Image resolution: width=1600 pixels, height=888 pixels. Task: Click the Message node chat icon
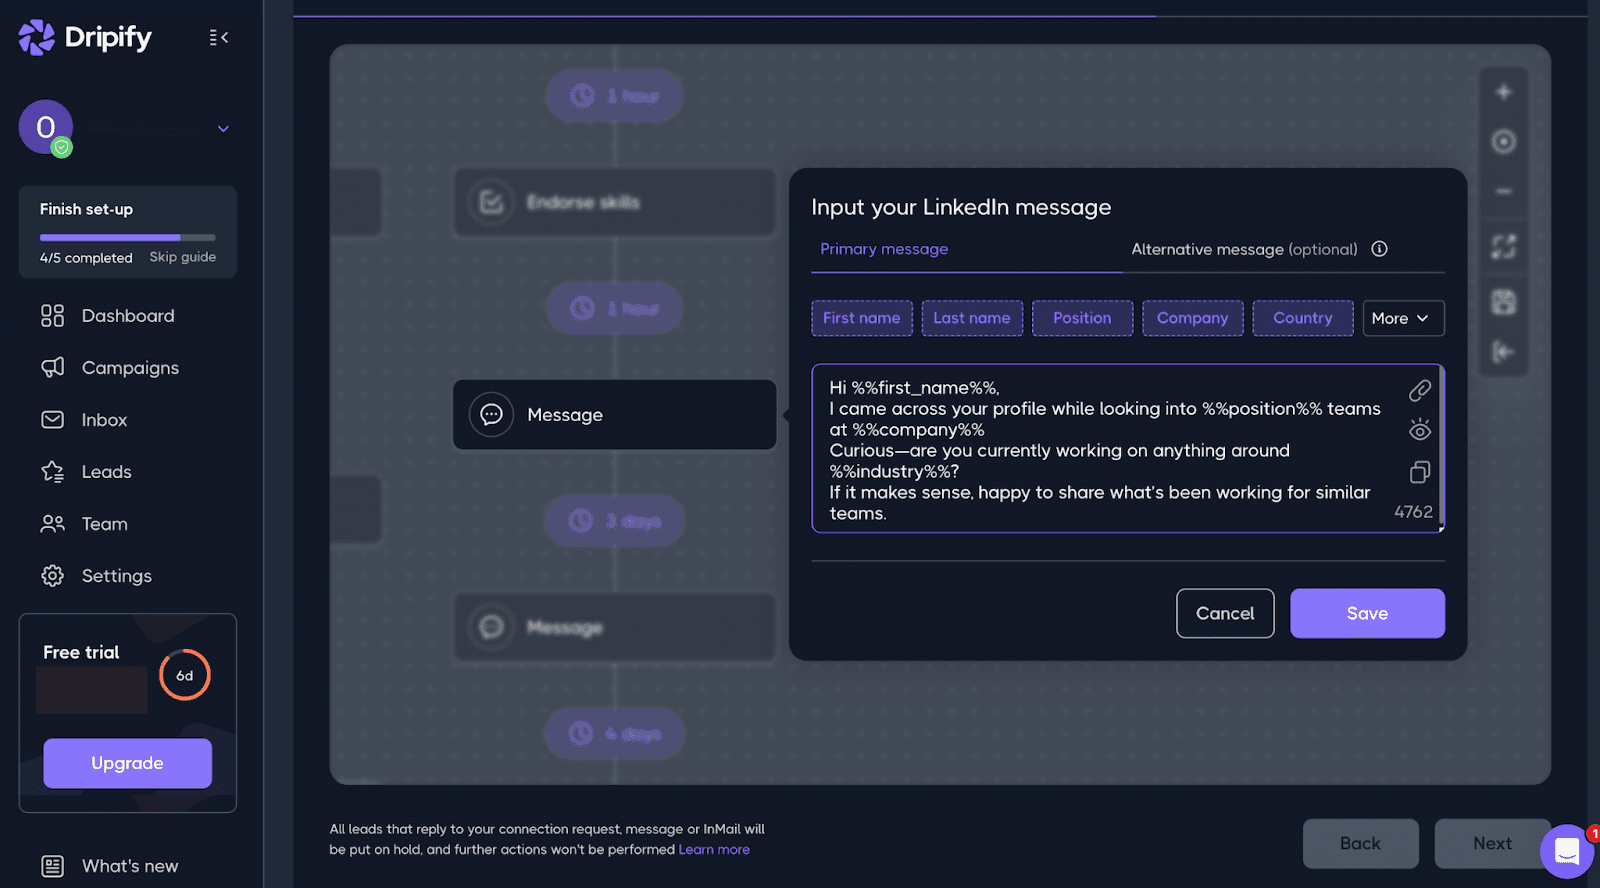tap(491, 415)
